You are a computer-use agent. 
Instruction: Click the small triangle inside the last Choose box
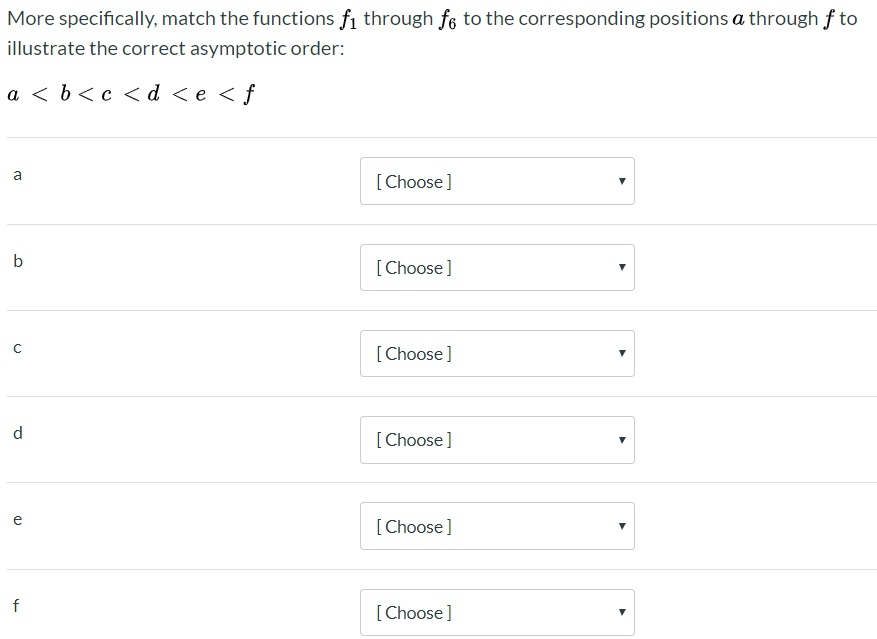[621, 612]
